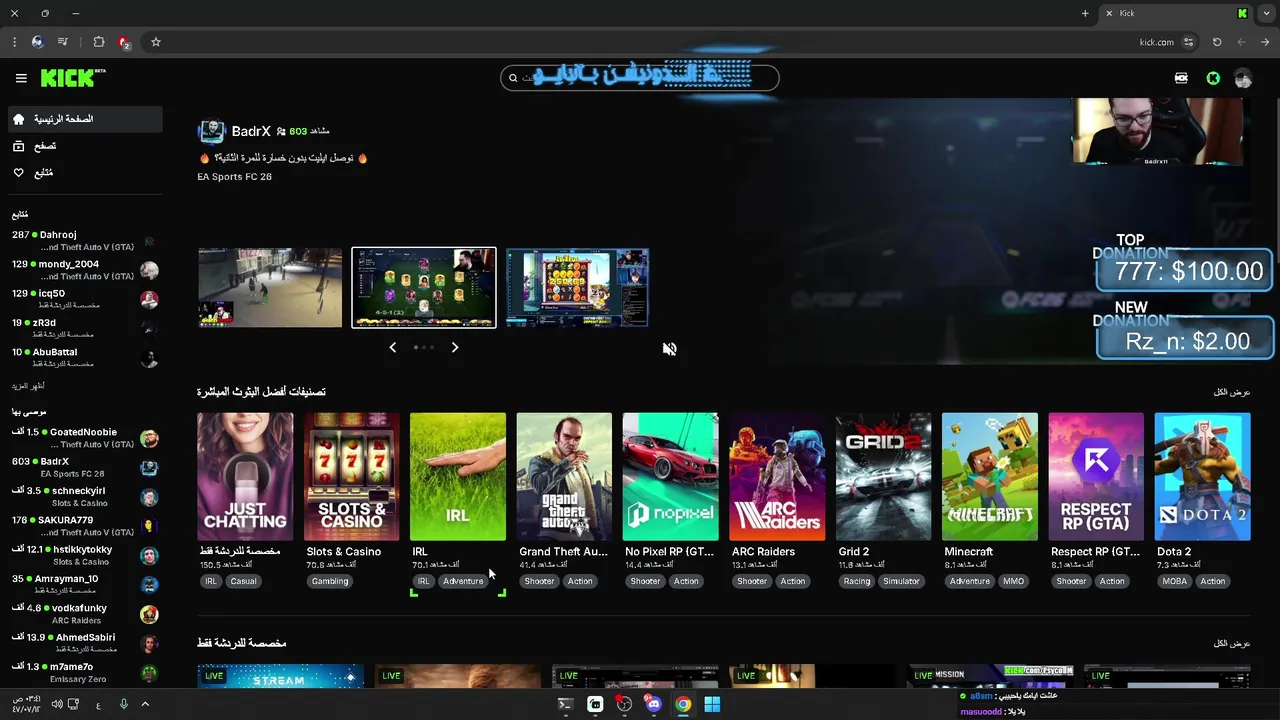Image resolution: width=1280 pixels, height=720 pixels.
Task: Open Chrome profile avatar button
Action: [37, 42]
